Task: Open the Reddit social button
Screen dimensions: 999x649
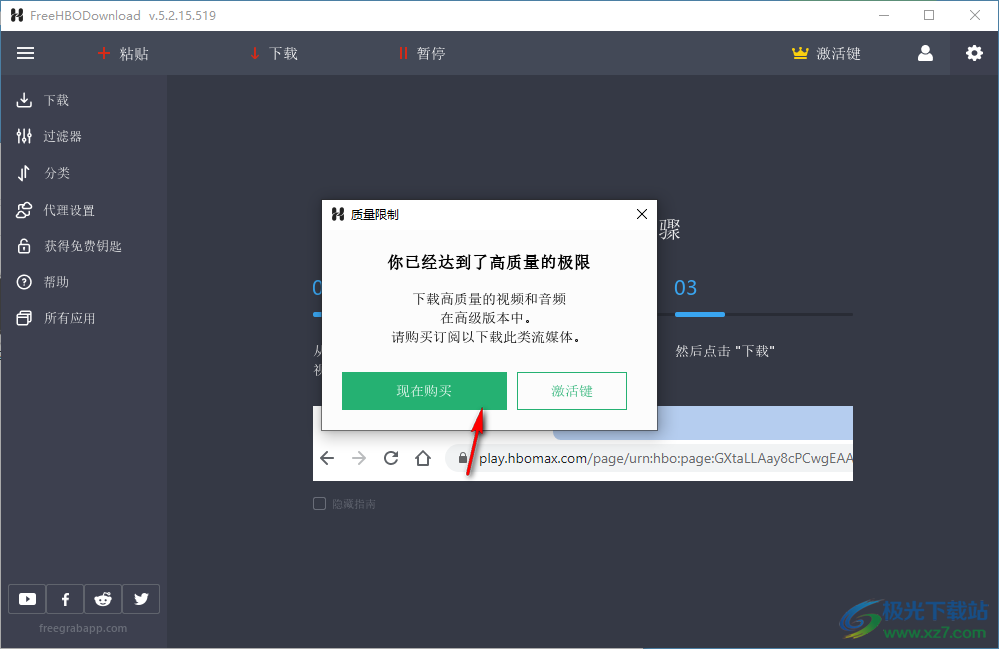Action: [x=103, y=599]
